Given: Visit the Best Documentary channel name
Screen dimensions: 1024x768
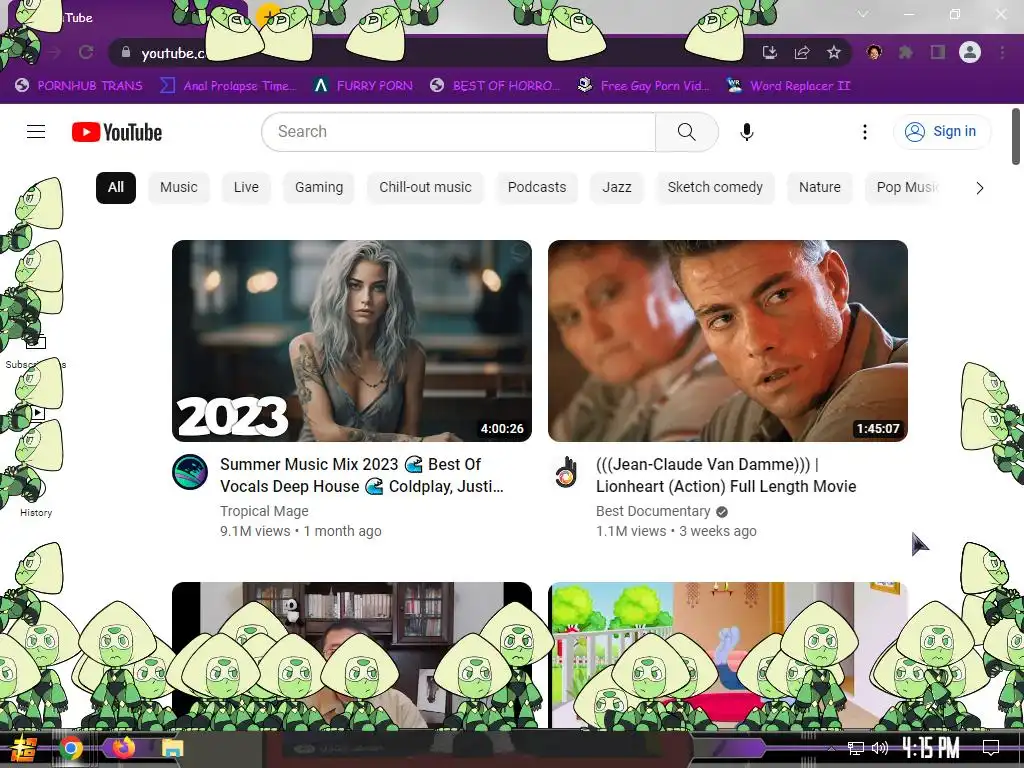Looking at the screenshot, I should click(653, 511).
